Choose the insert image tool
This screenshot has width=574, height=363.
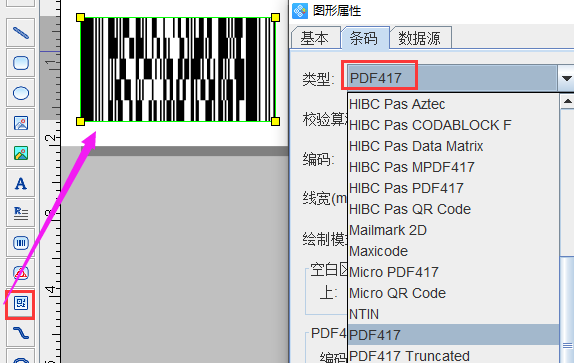click(20, 123)
